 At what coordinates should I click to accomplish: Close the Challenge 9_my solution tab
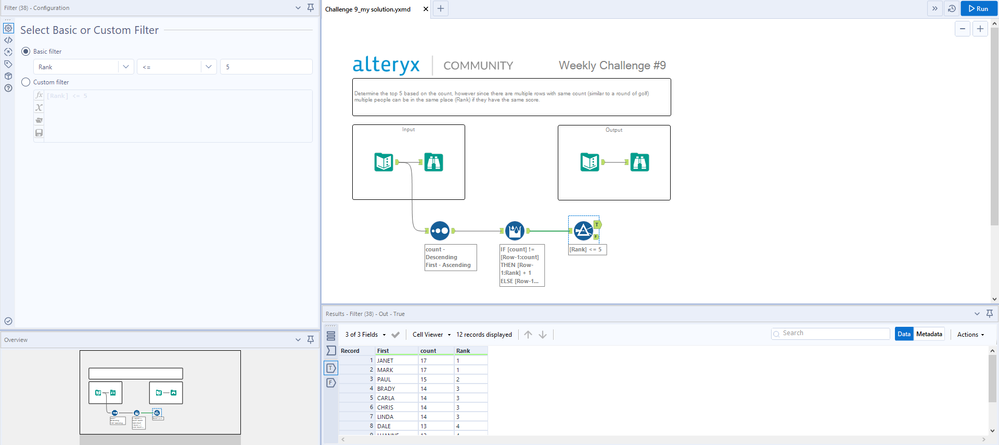[x=426, y=9]
